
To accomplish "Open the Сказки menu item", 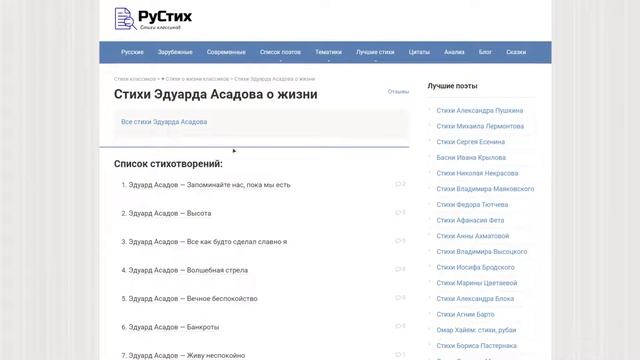I will [516, 52].
